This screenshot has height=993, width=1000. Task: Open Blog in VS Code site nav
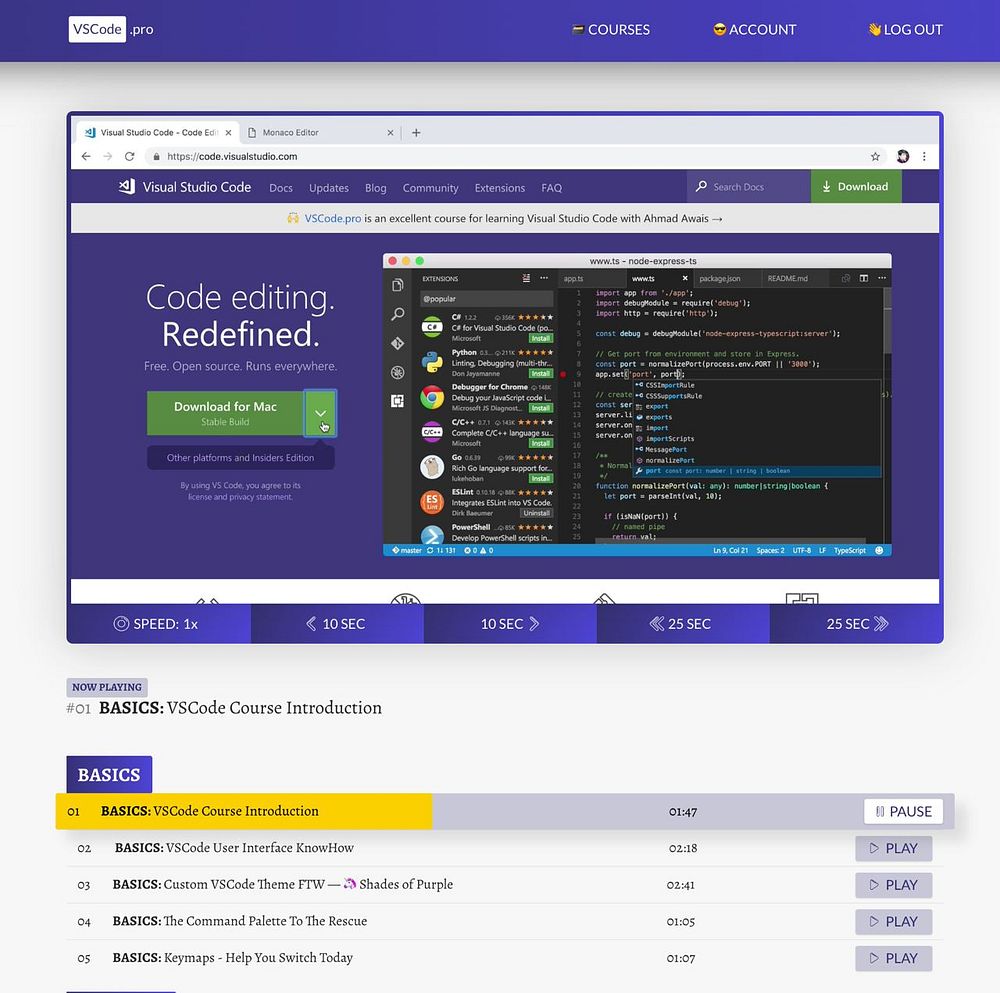point(376,188)
